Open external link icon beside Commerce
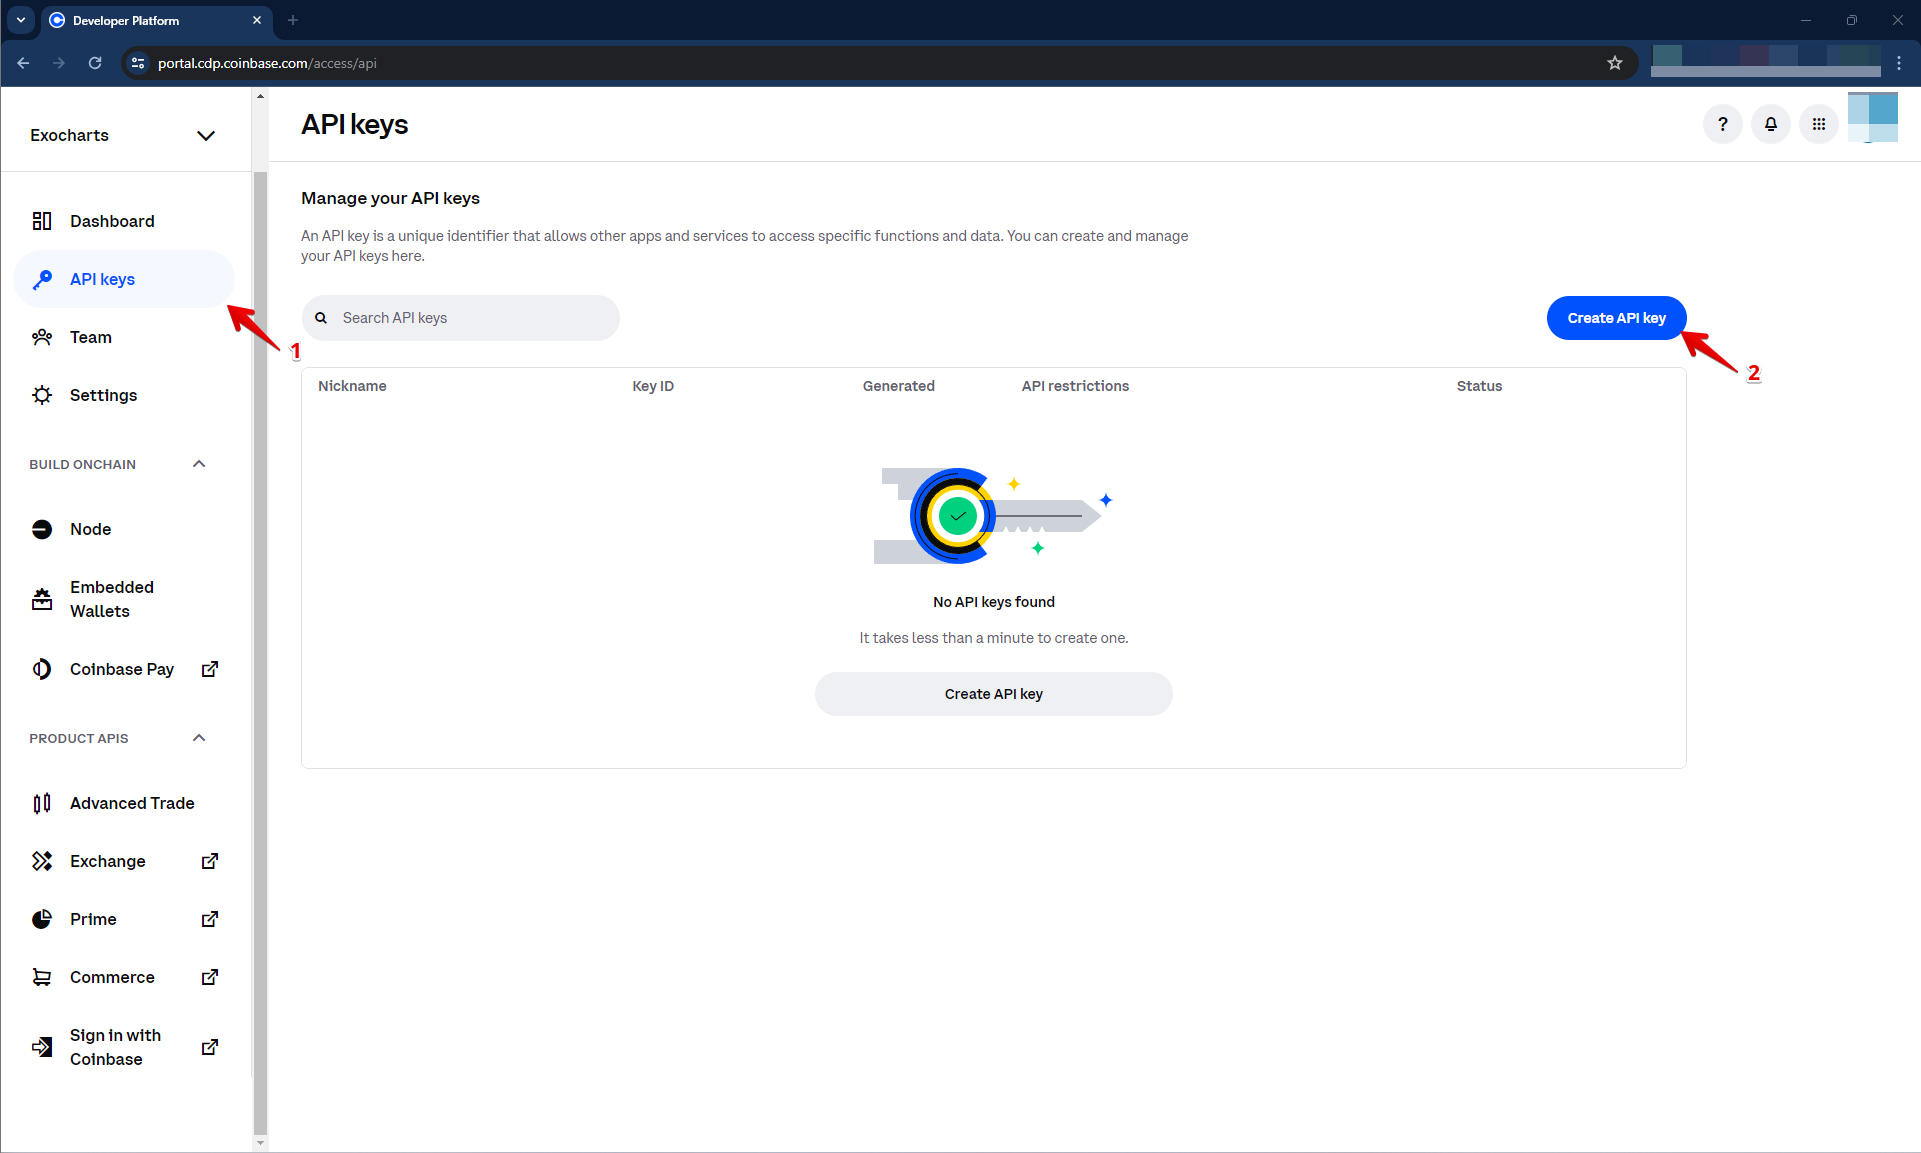 210,977
